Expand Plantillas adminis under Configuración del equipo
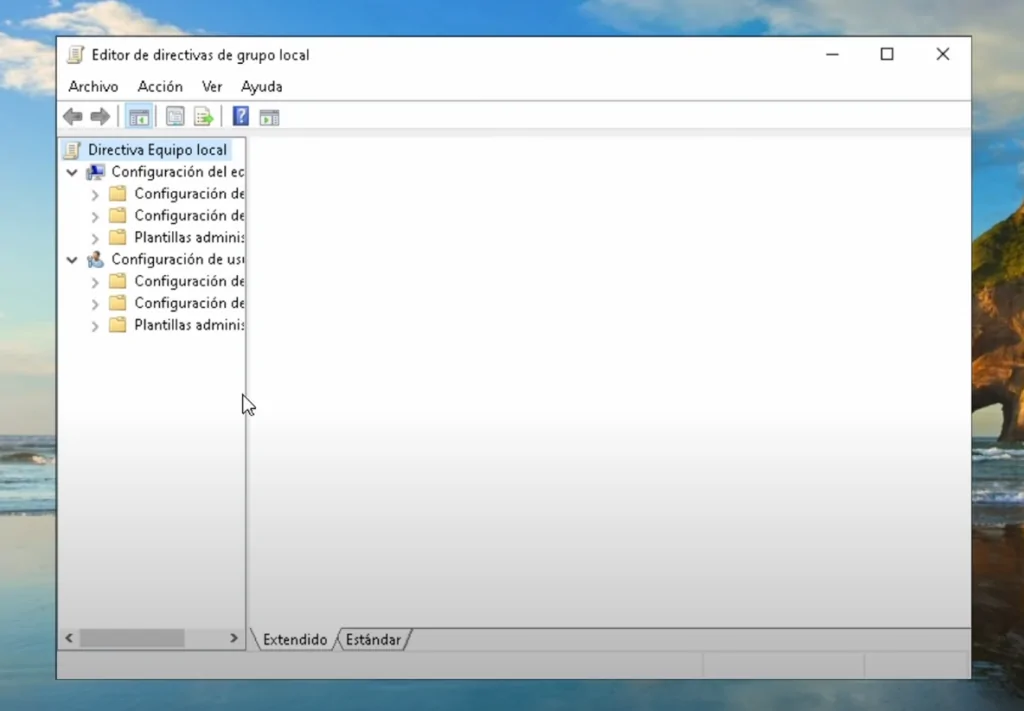 (95, 238)
